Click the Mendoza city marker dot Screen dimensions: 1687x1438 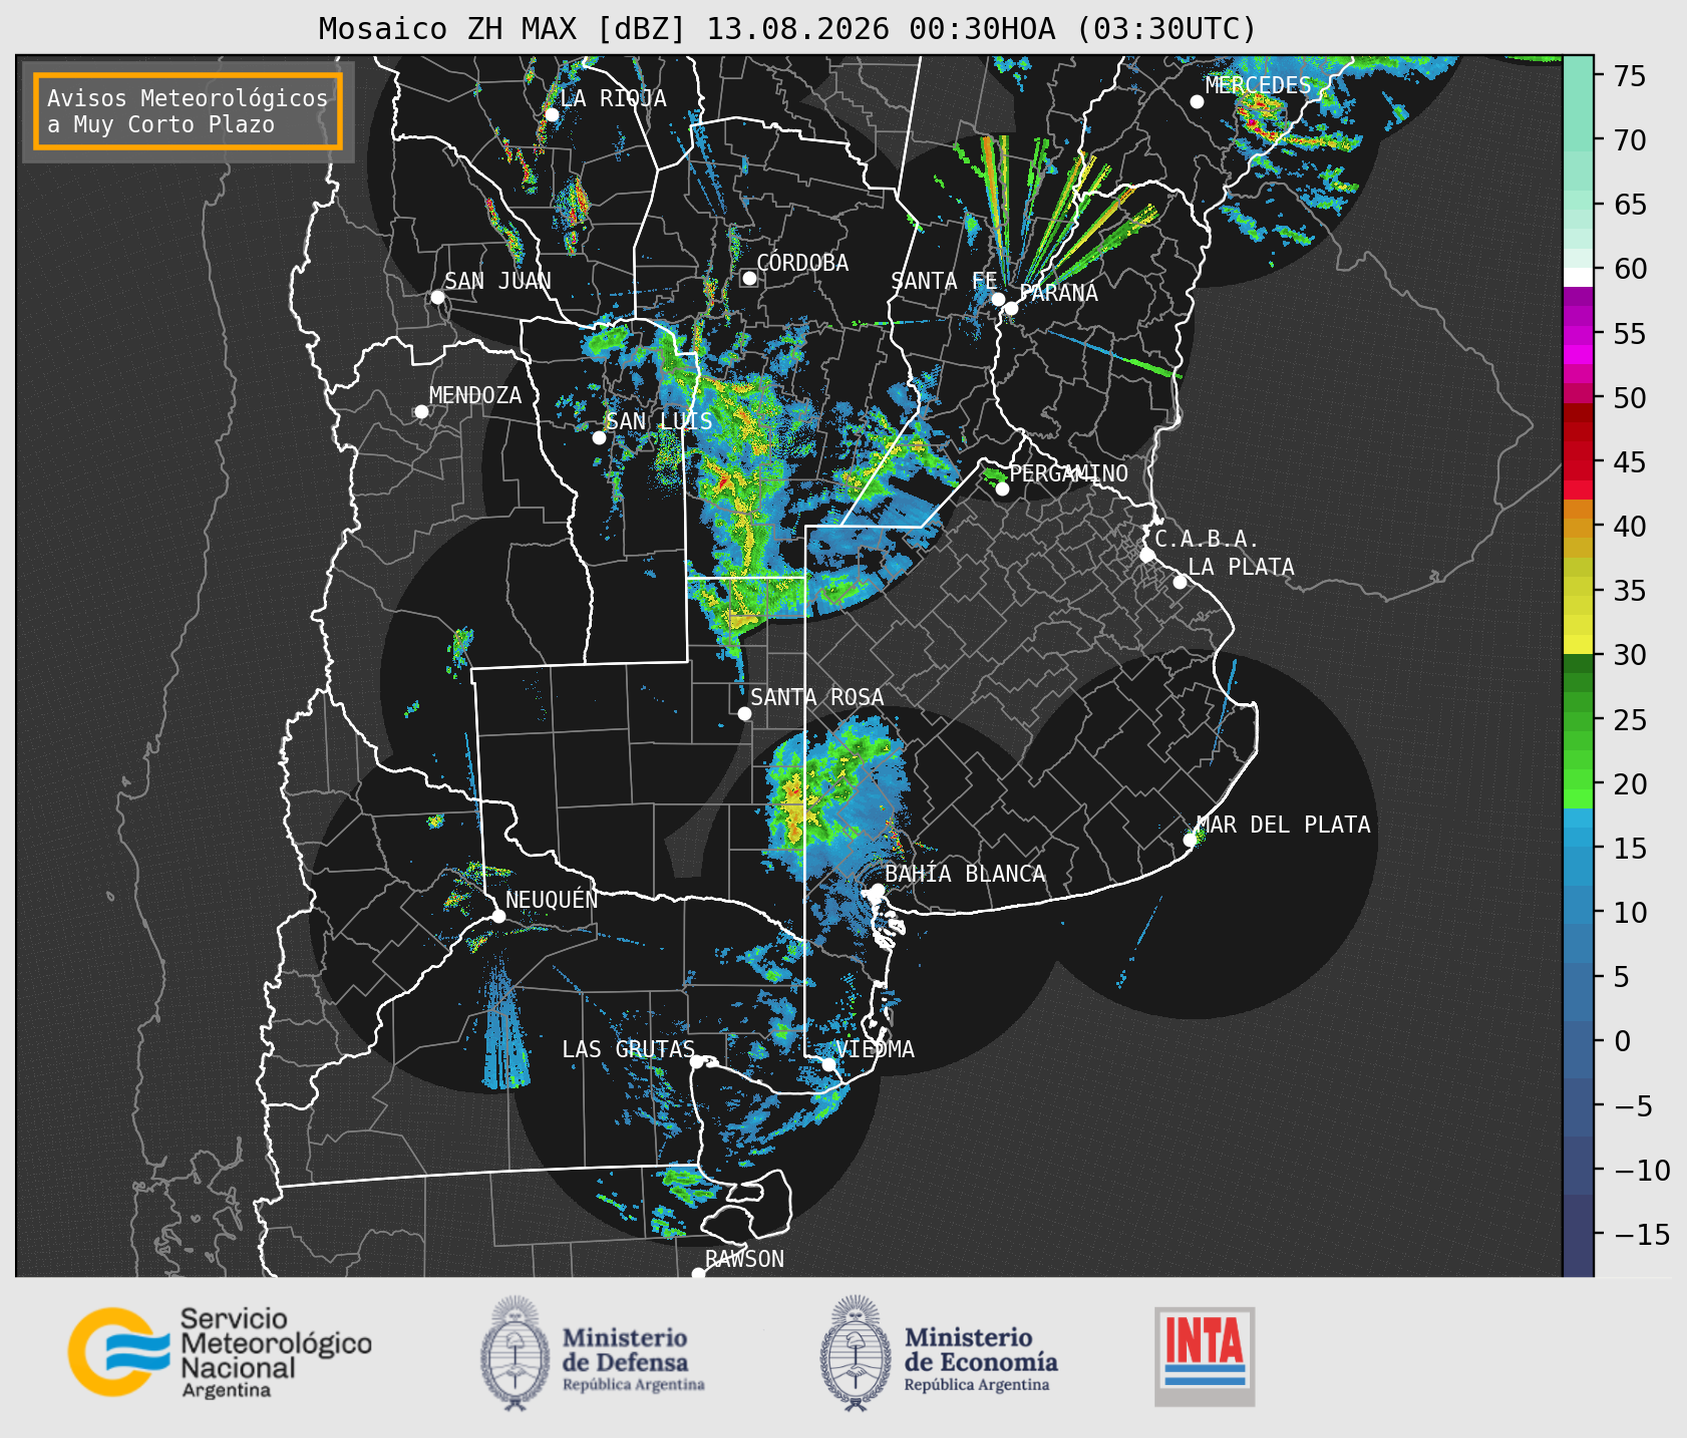421,412
